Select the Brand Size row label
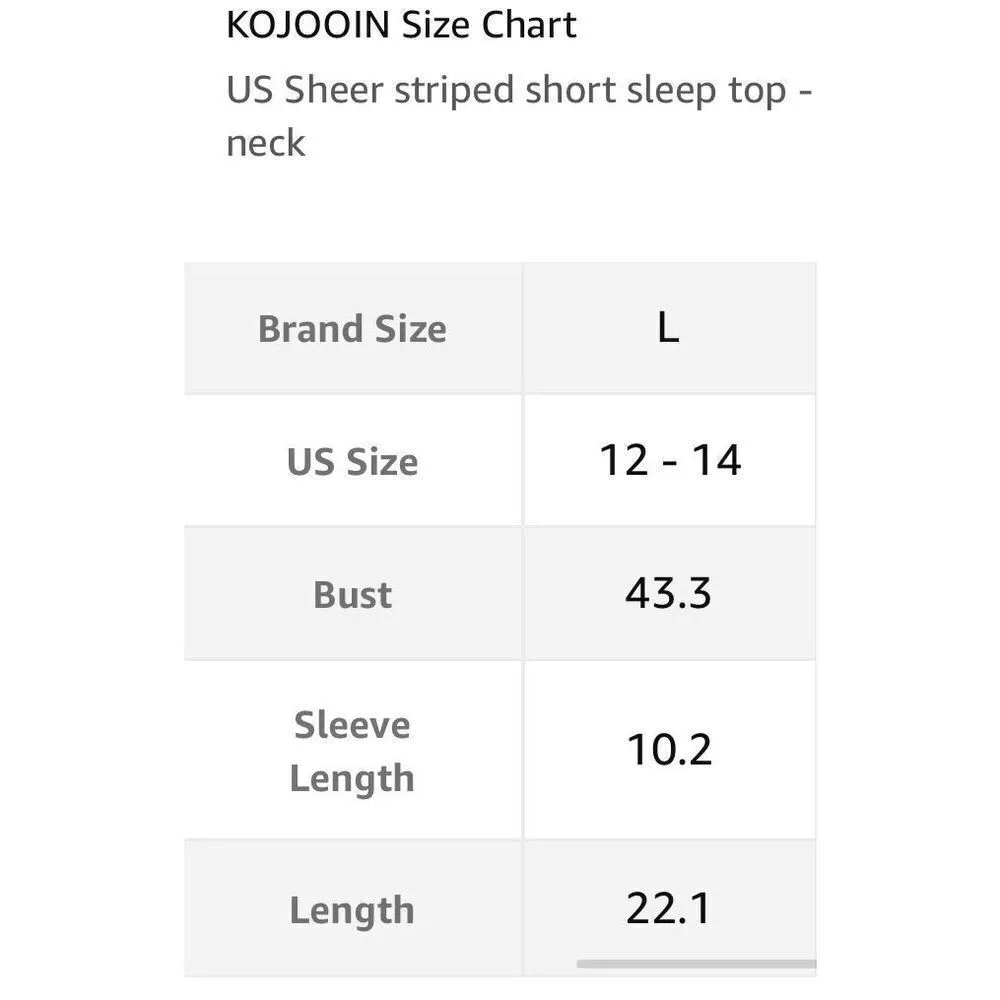1000x1000 pixels. click(352, 329)
